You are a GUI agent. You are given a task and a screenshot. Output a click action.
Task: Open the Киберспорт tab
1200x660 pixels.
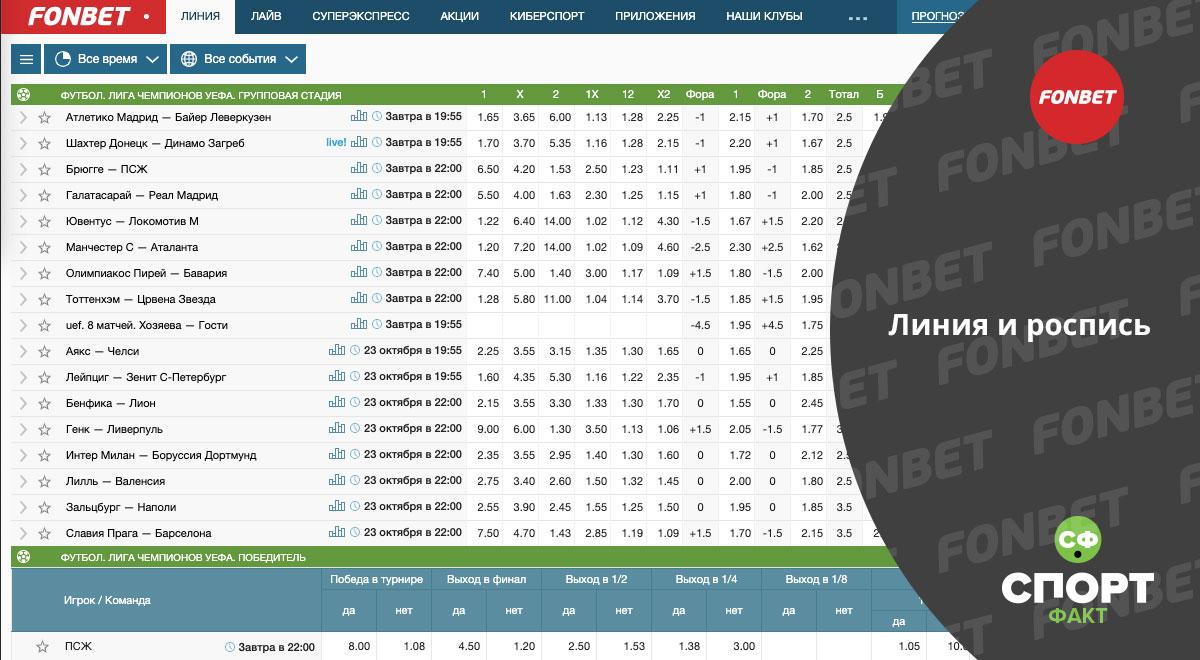(x=547, y=17)
